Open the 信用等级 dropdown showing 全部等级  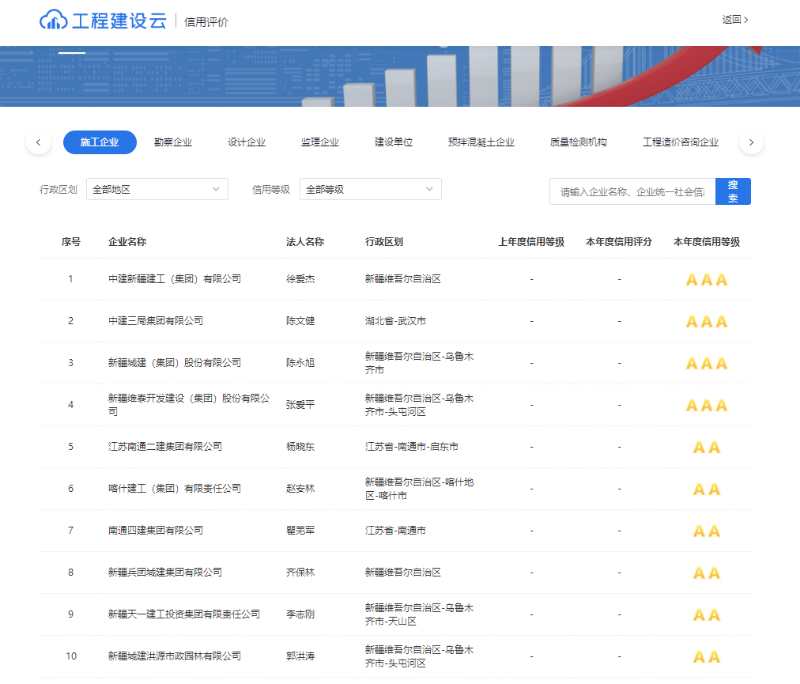click(x=370, y=189)
